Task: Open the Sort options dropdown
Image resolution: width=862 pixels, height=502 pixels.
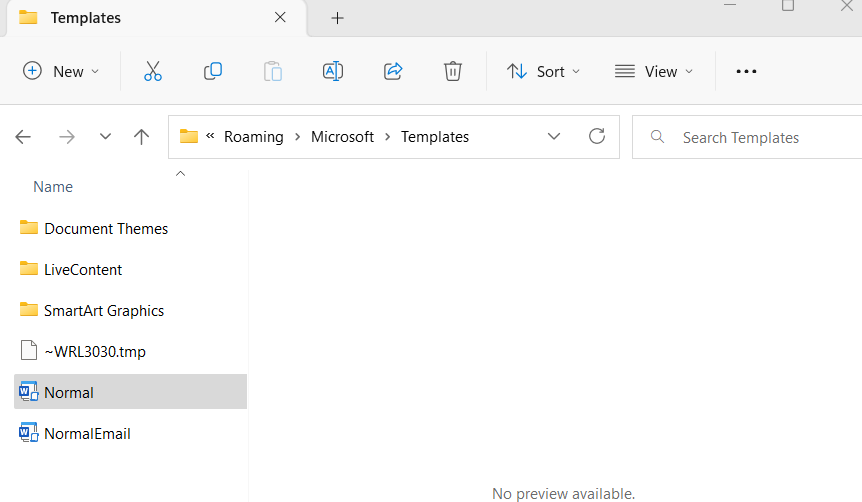Action: (543, 71)
